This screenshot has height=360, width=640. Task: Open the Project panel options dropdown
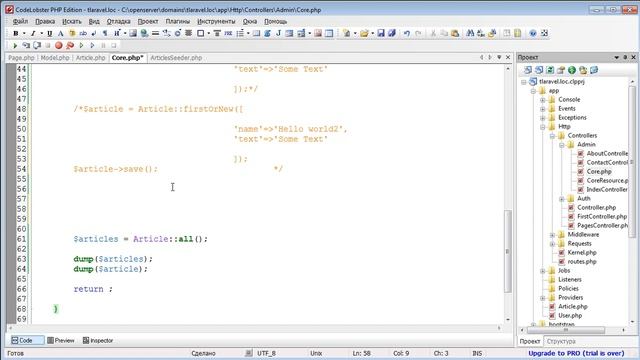pos(616,58)
